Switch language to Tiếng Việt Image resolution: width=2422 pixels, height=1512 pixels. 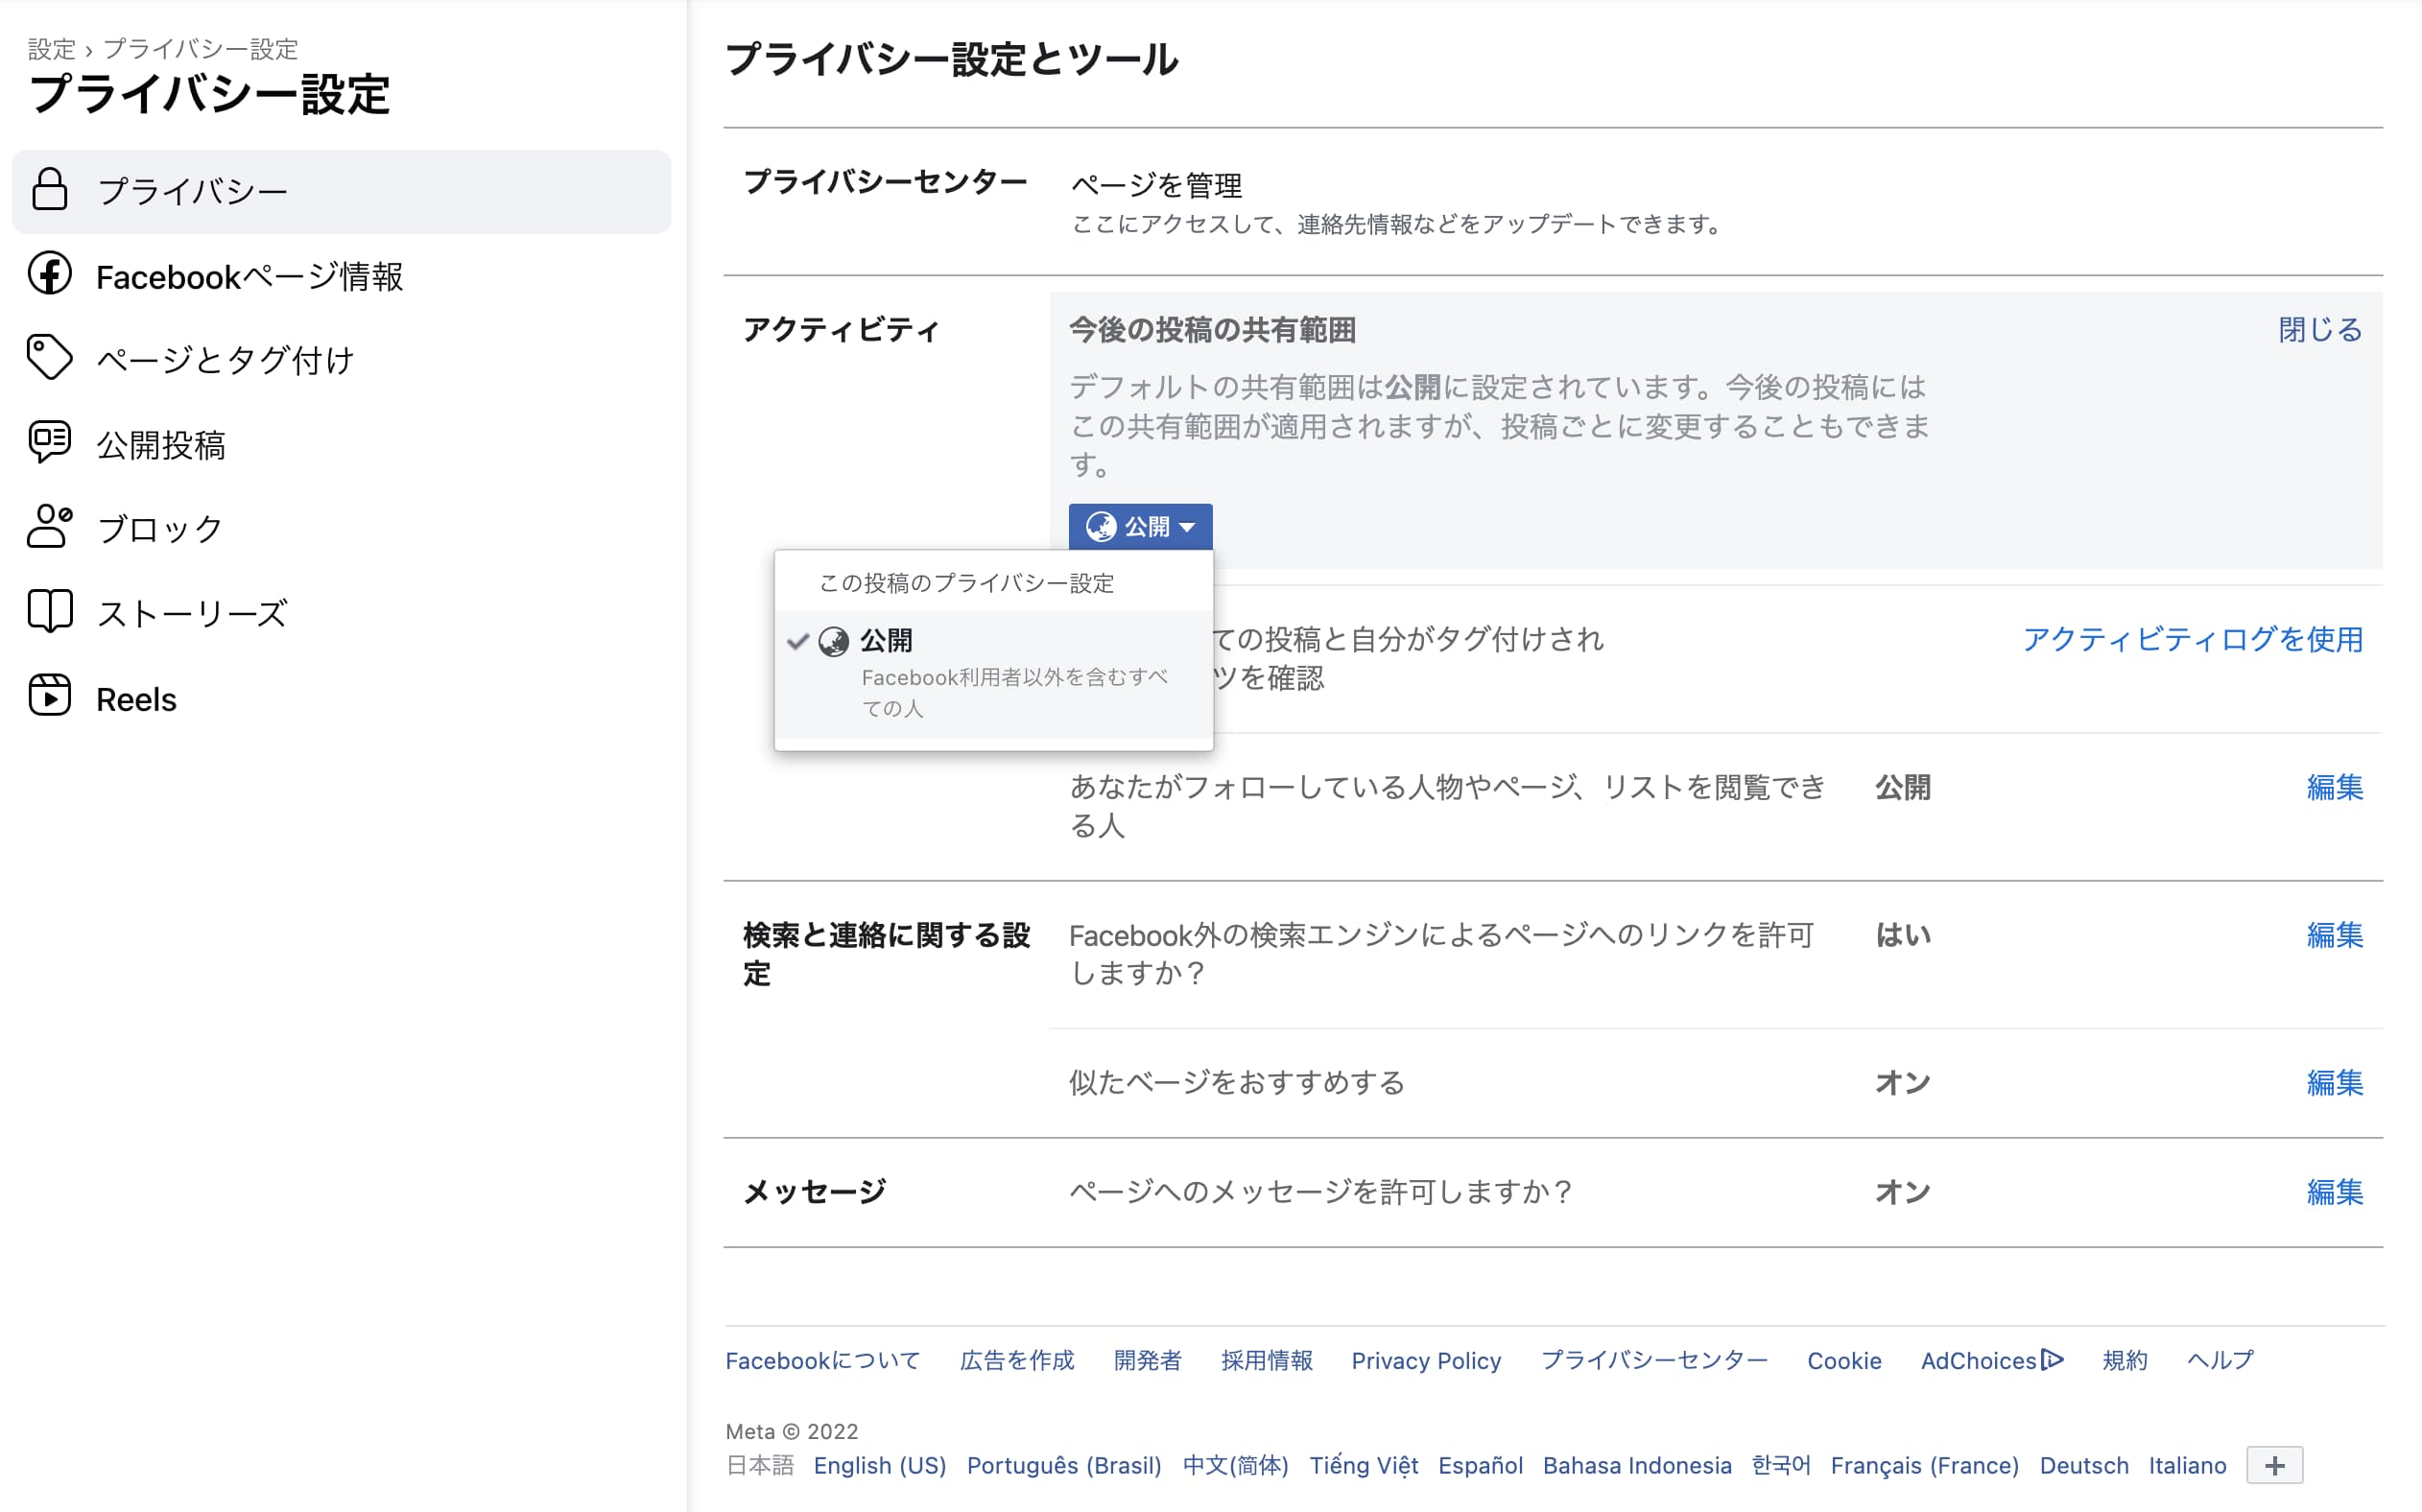pyautogui.click(x=1363, y=1465)
